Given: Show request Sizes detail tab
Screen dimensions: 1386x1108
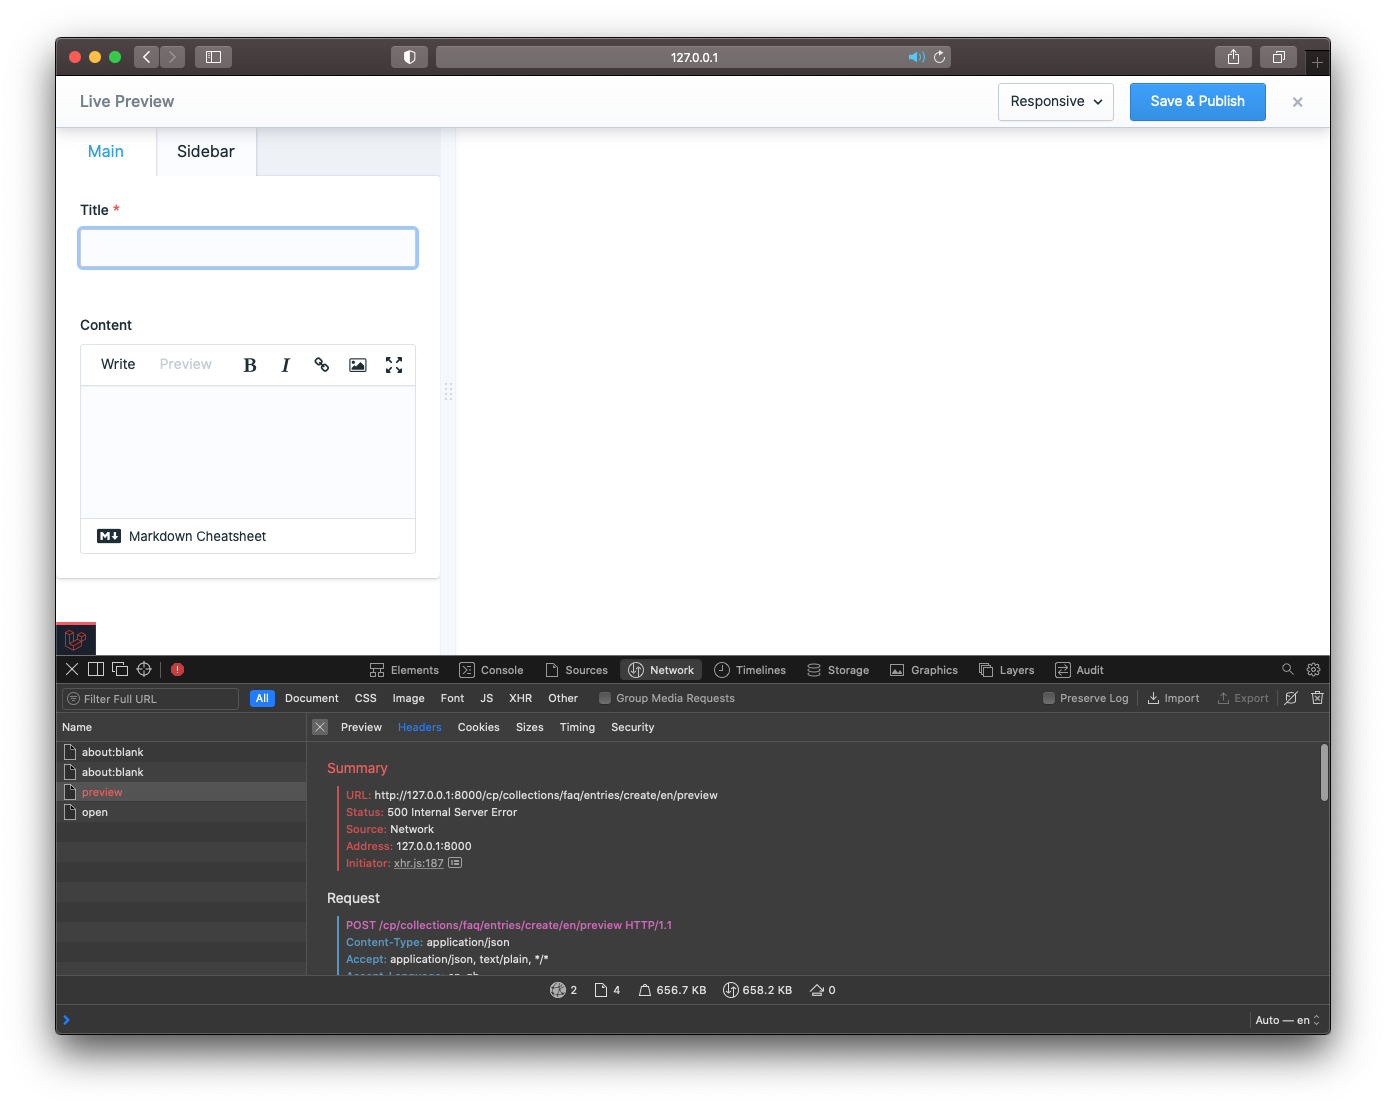Looking at the screenshot, I should [530, 727].
